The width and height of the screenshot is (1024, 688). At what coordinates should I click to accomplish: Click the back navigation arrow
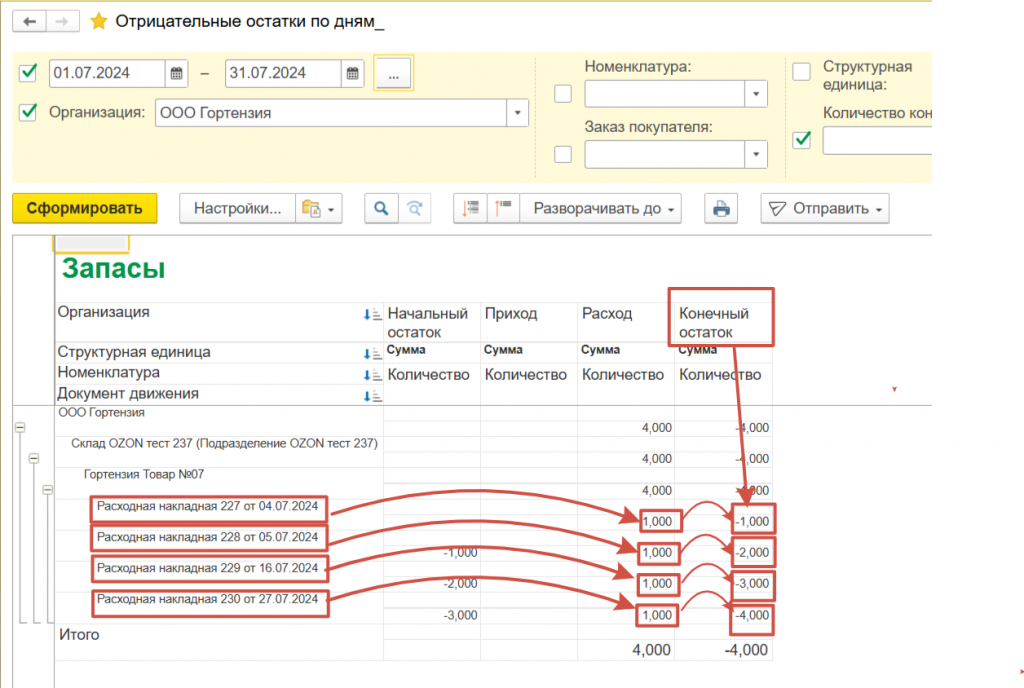click(x=30, y=21)
